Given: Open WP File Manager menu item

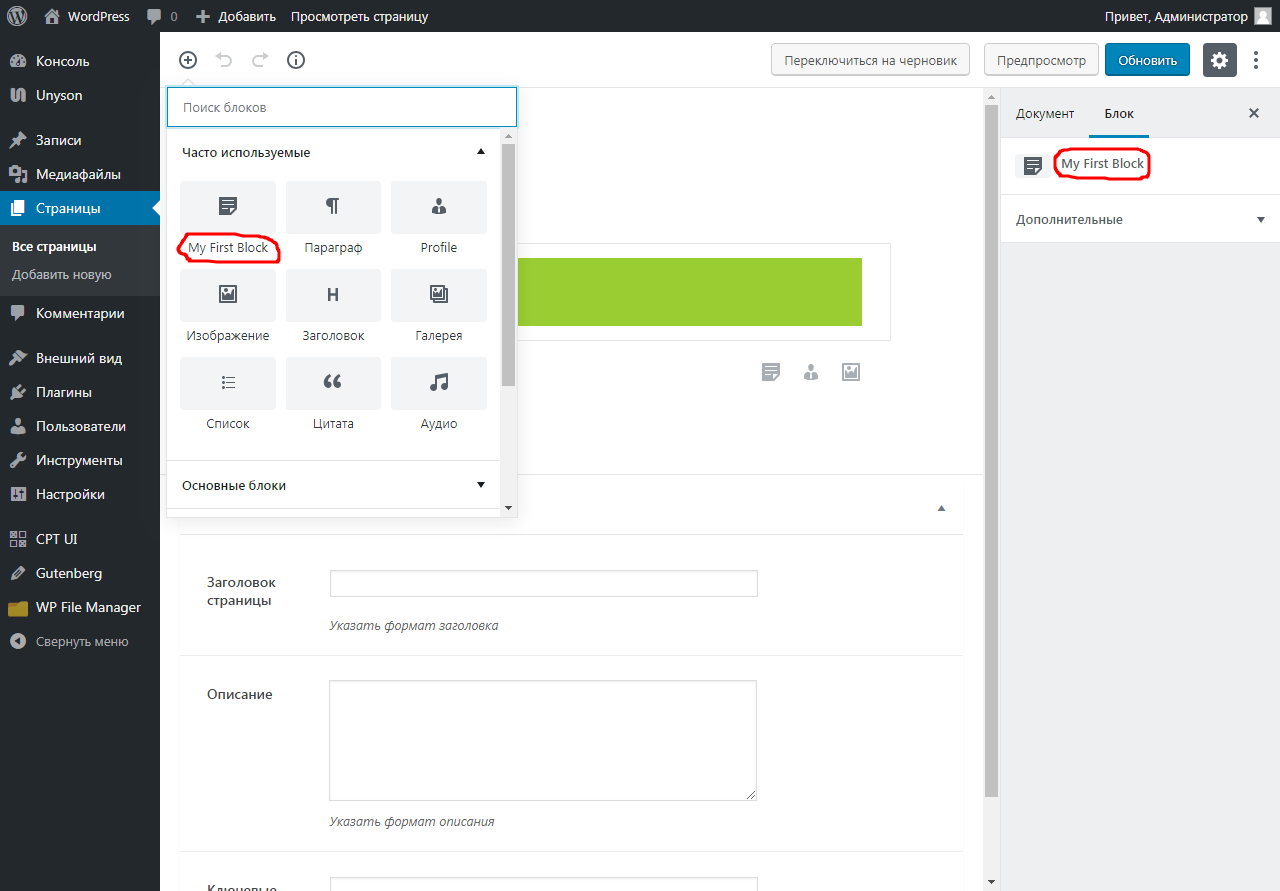Looking at the screenshot, I should (x=80, y=607).
